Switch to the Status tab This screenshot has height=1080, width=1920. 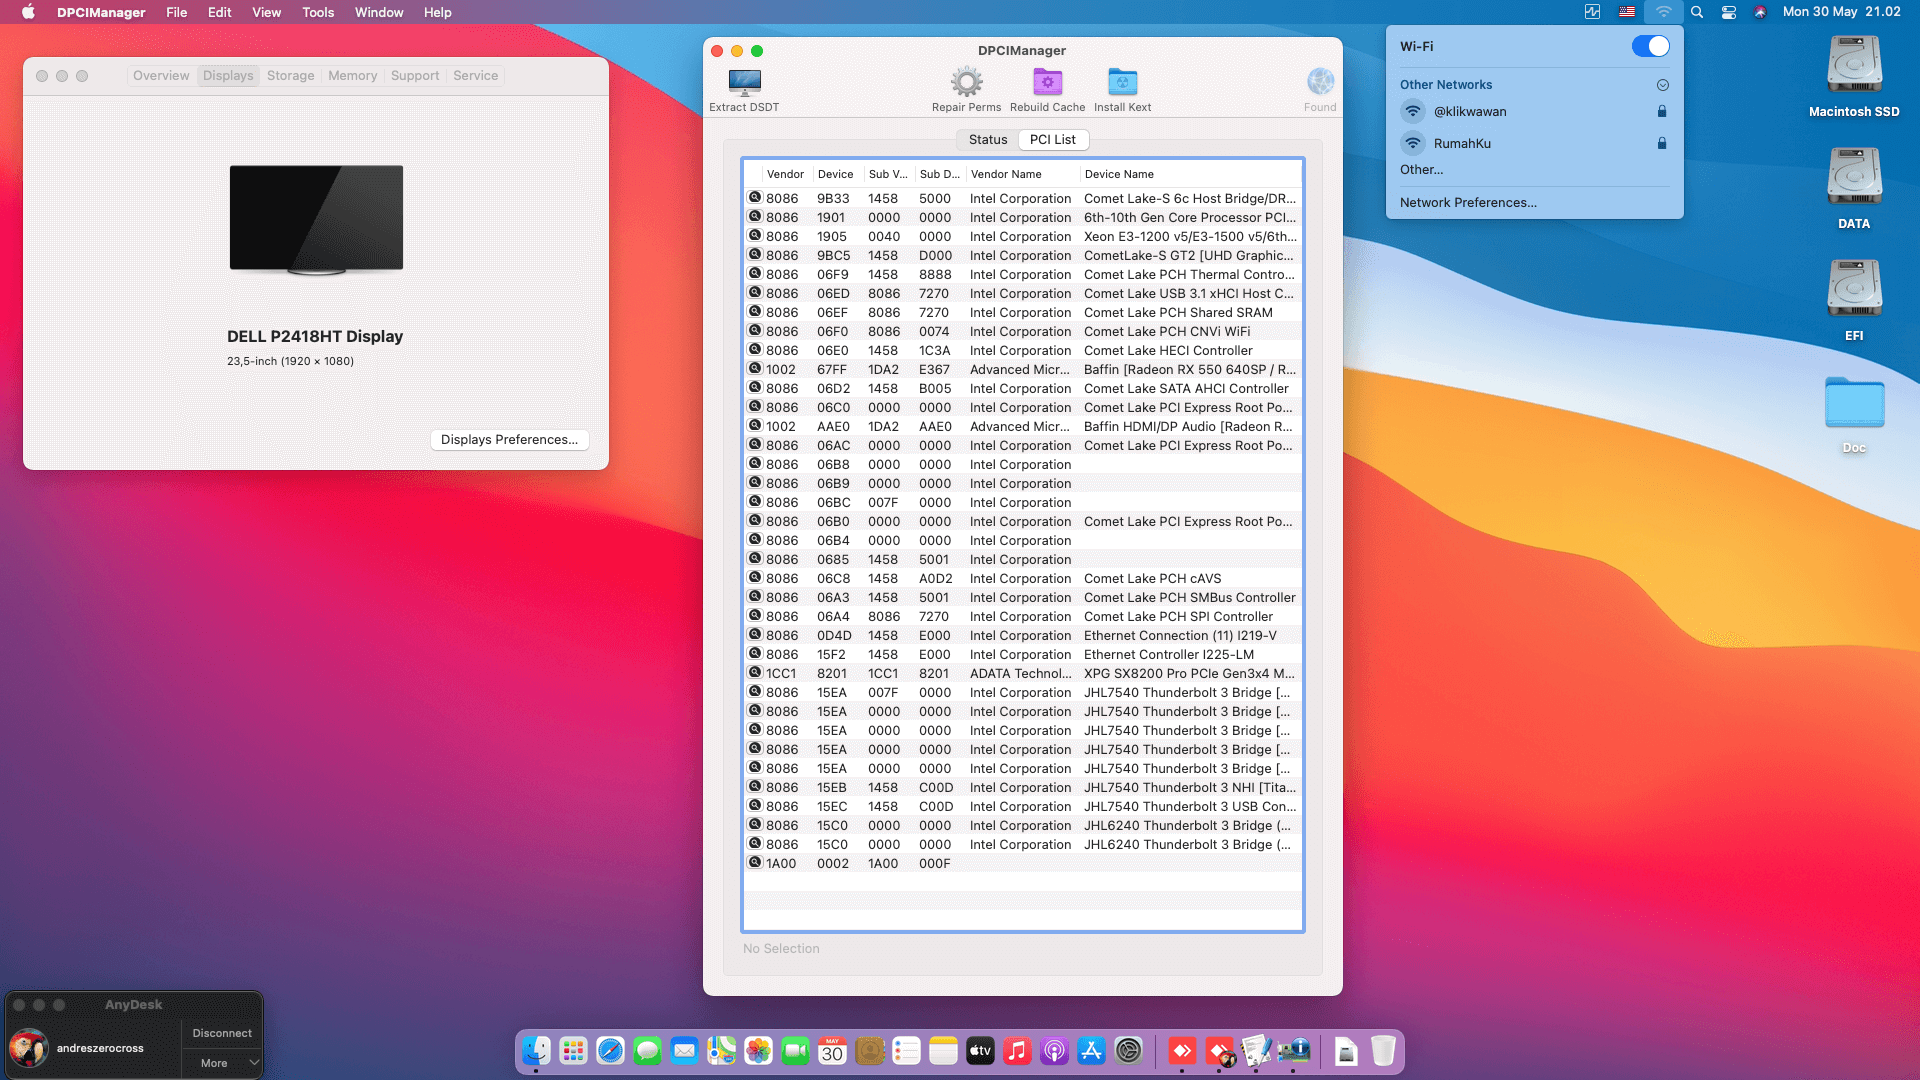click(x=987, y=140)
